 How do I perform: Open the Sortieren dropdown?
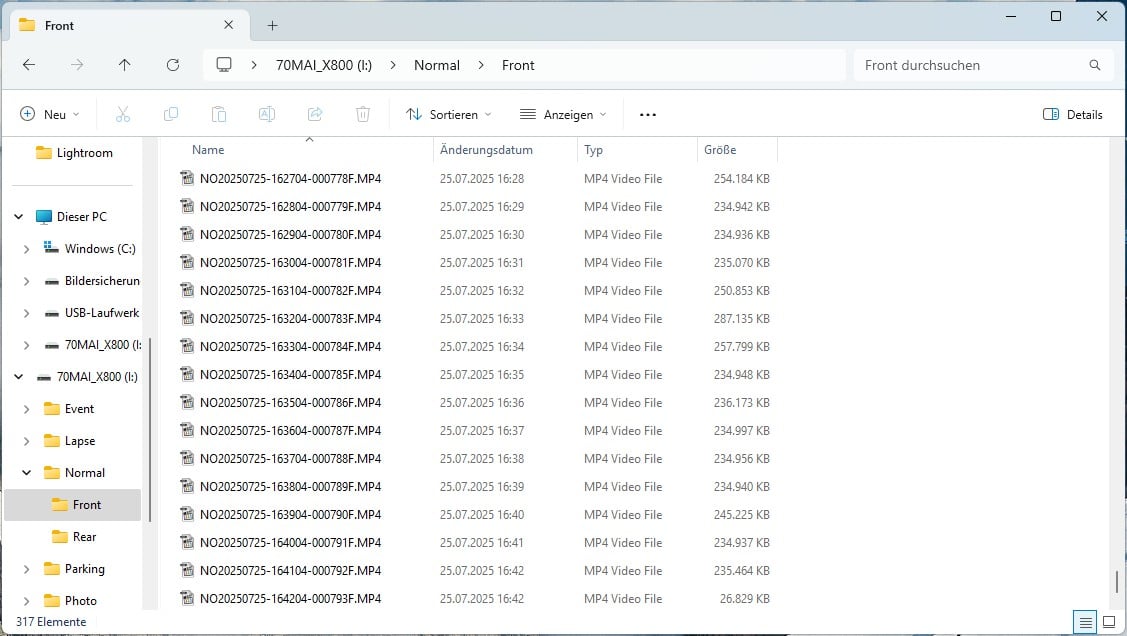449,115
